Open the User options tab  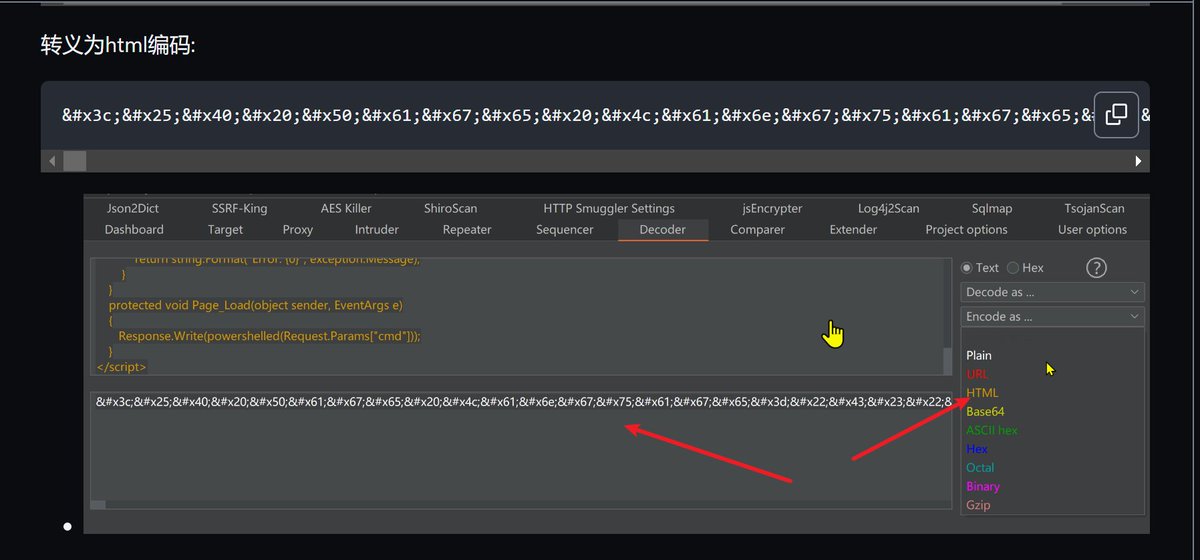(1092, 229)
